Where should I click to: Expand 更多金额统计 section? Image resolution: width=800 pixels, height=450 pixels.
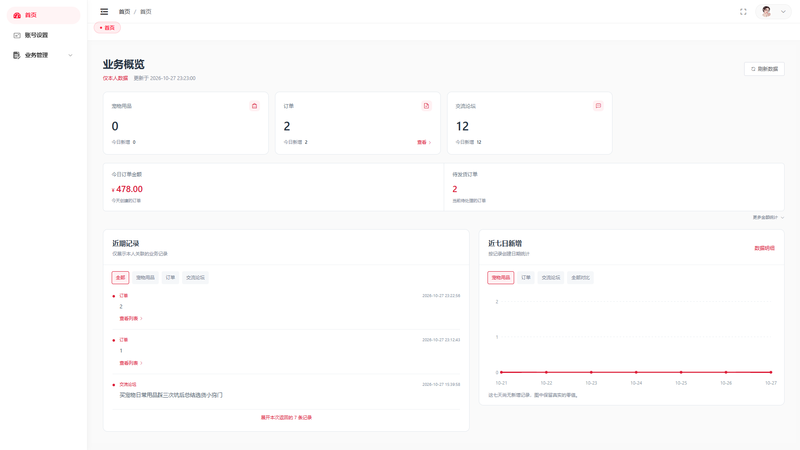point(768,217)
